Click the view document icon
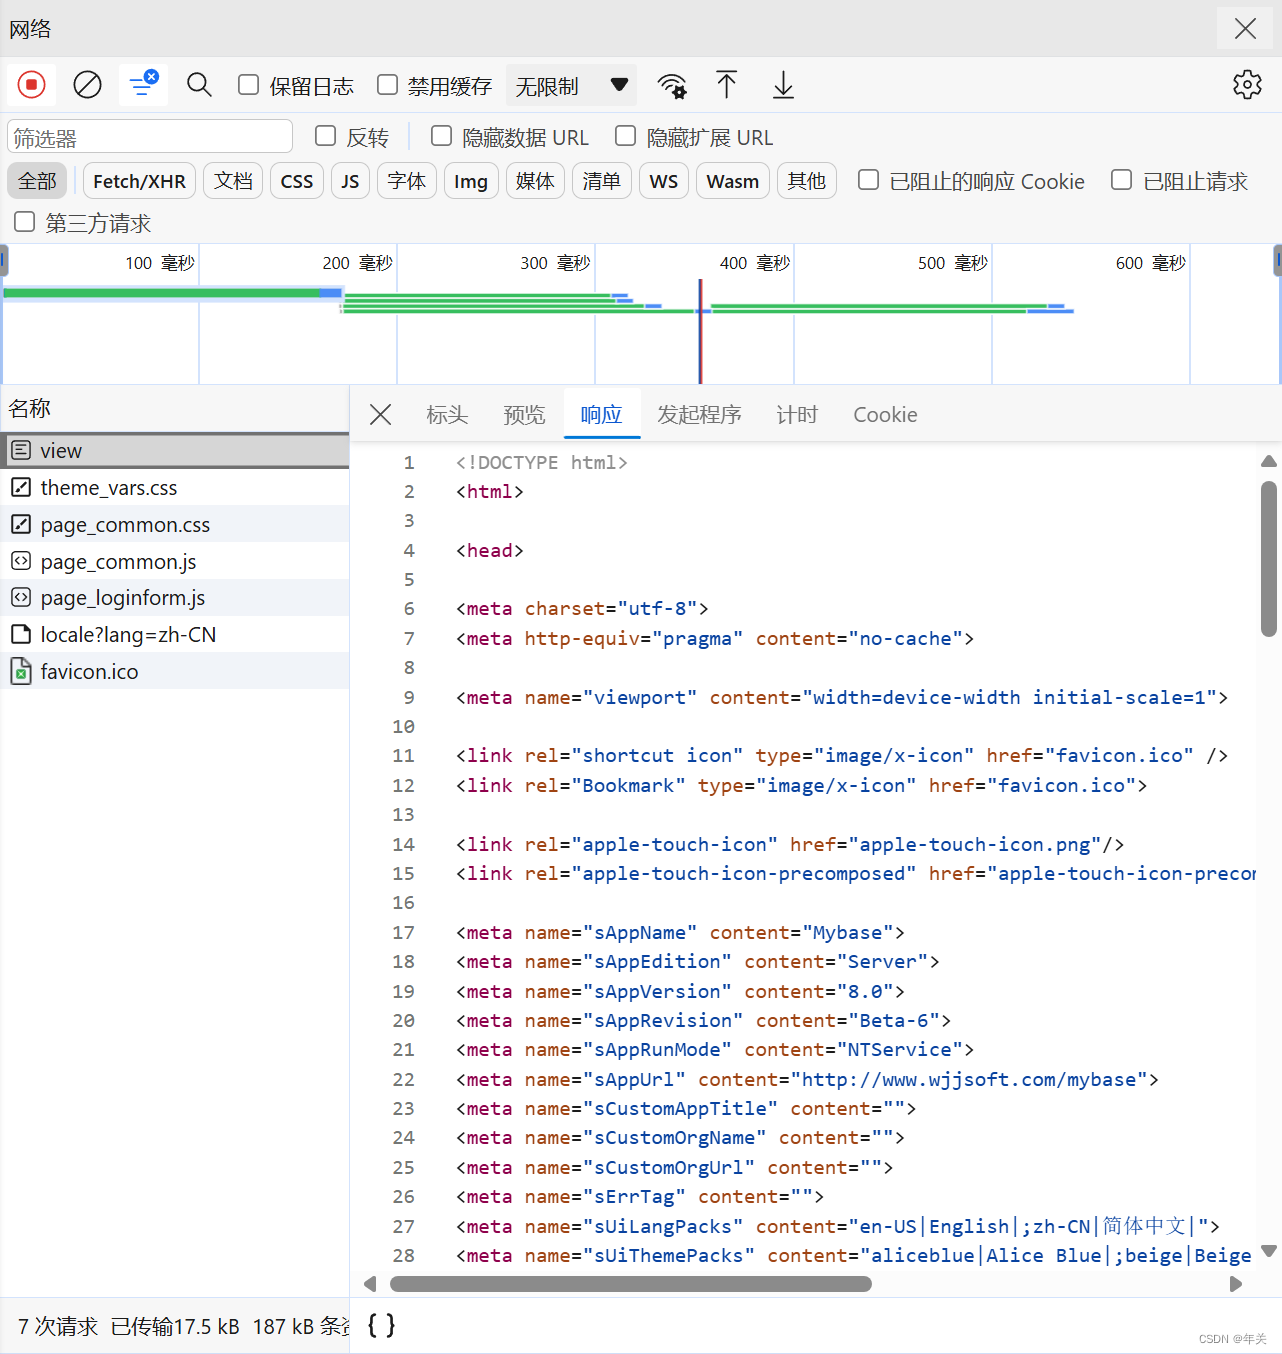1282x1354 pixels. pyautogui.click(x=21, y=450)
